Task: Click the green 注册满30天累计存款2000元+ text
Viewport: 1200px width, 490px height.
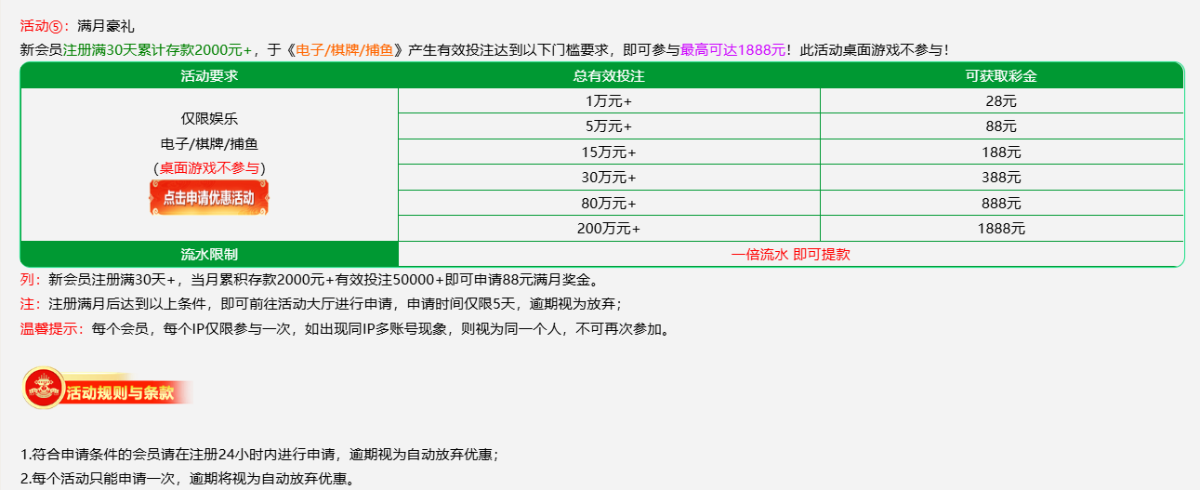Action: point(158,49)
